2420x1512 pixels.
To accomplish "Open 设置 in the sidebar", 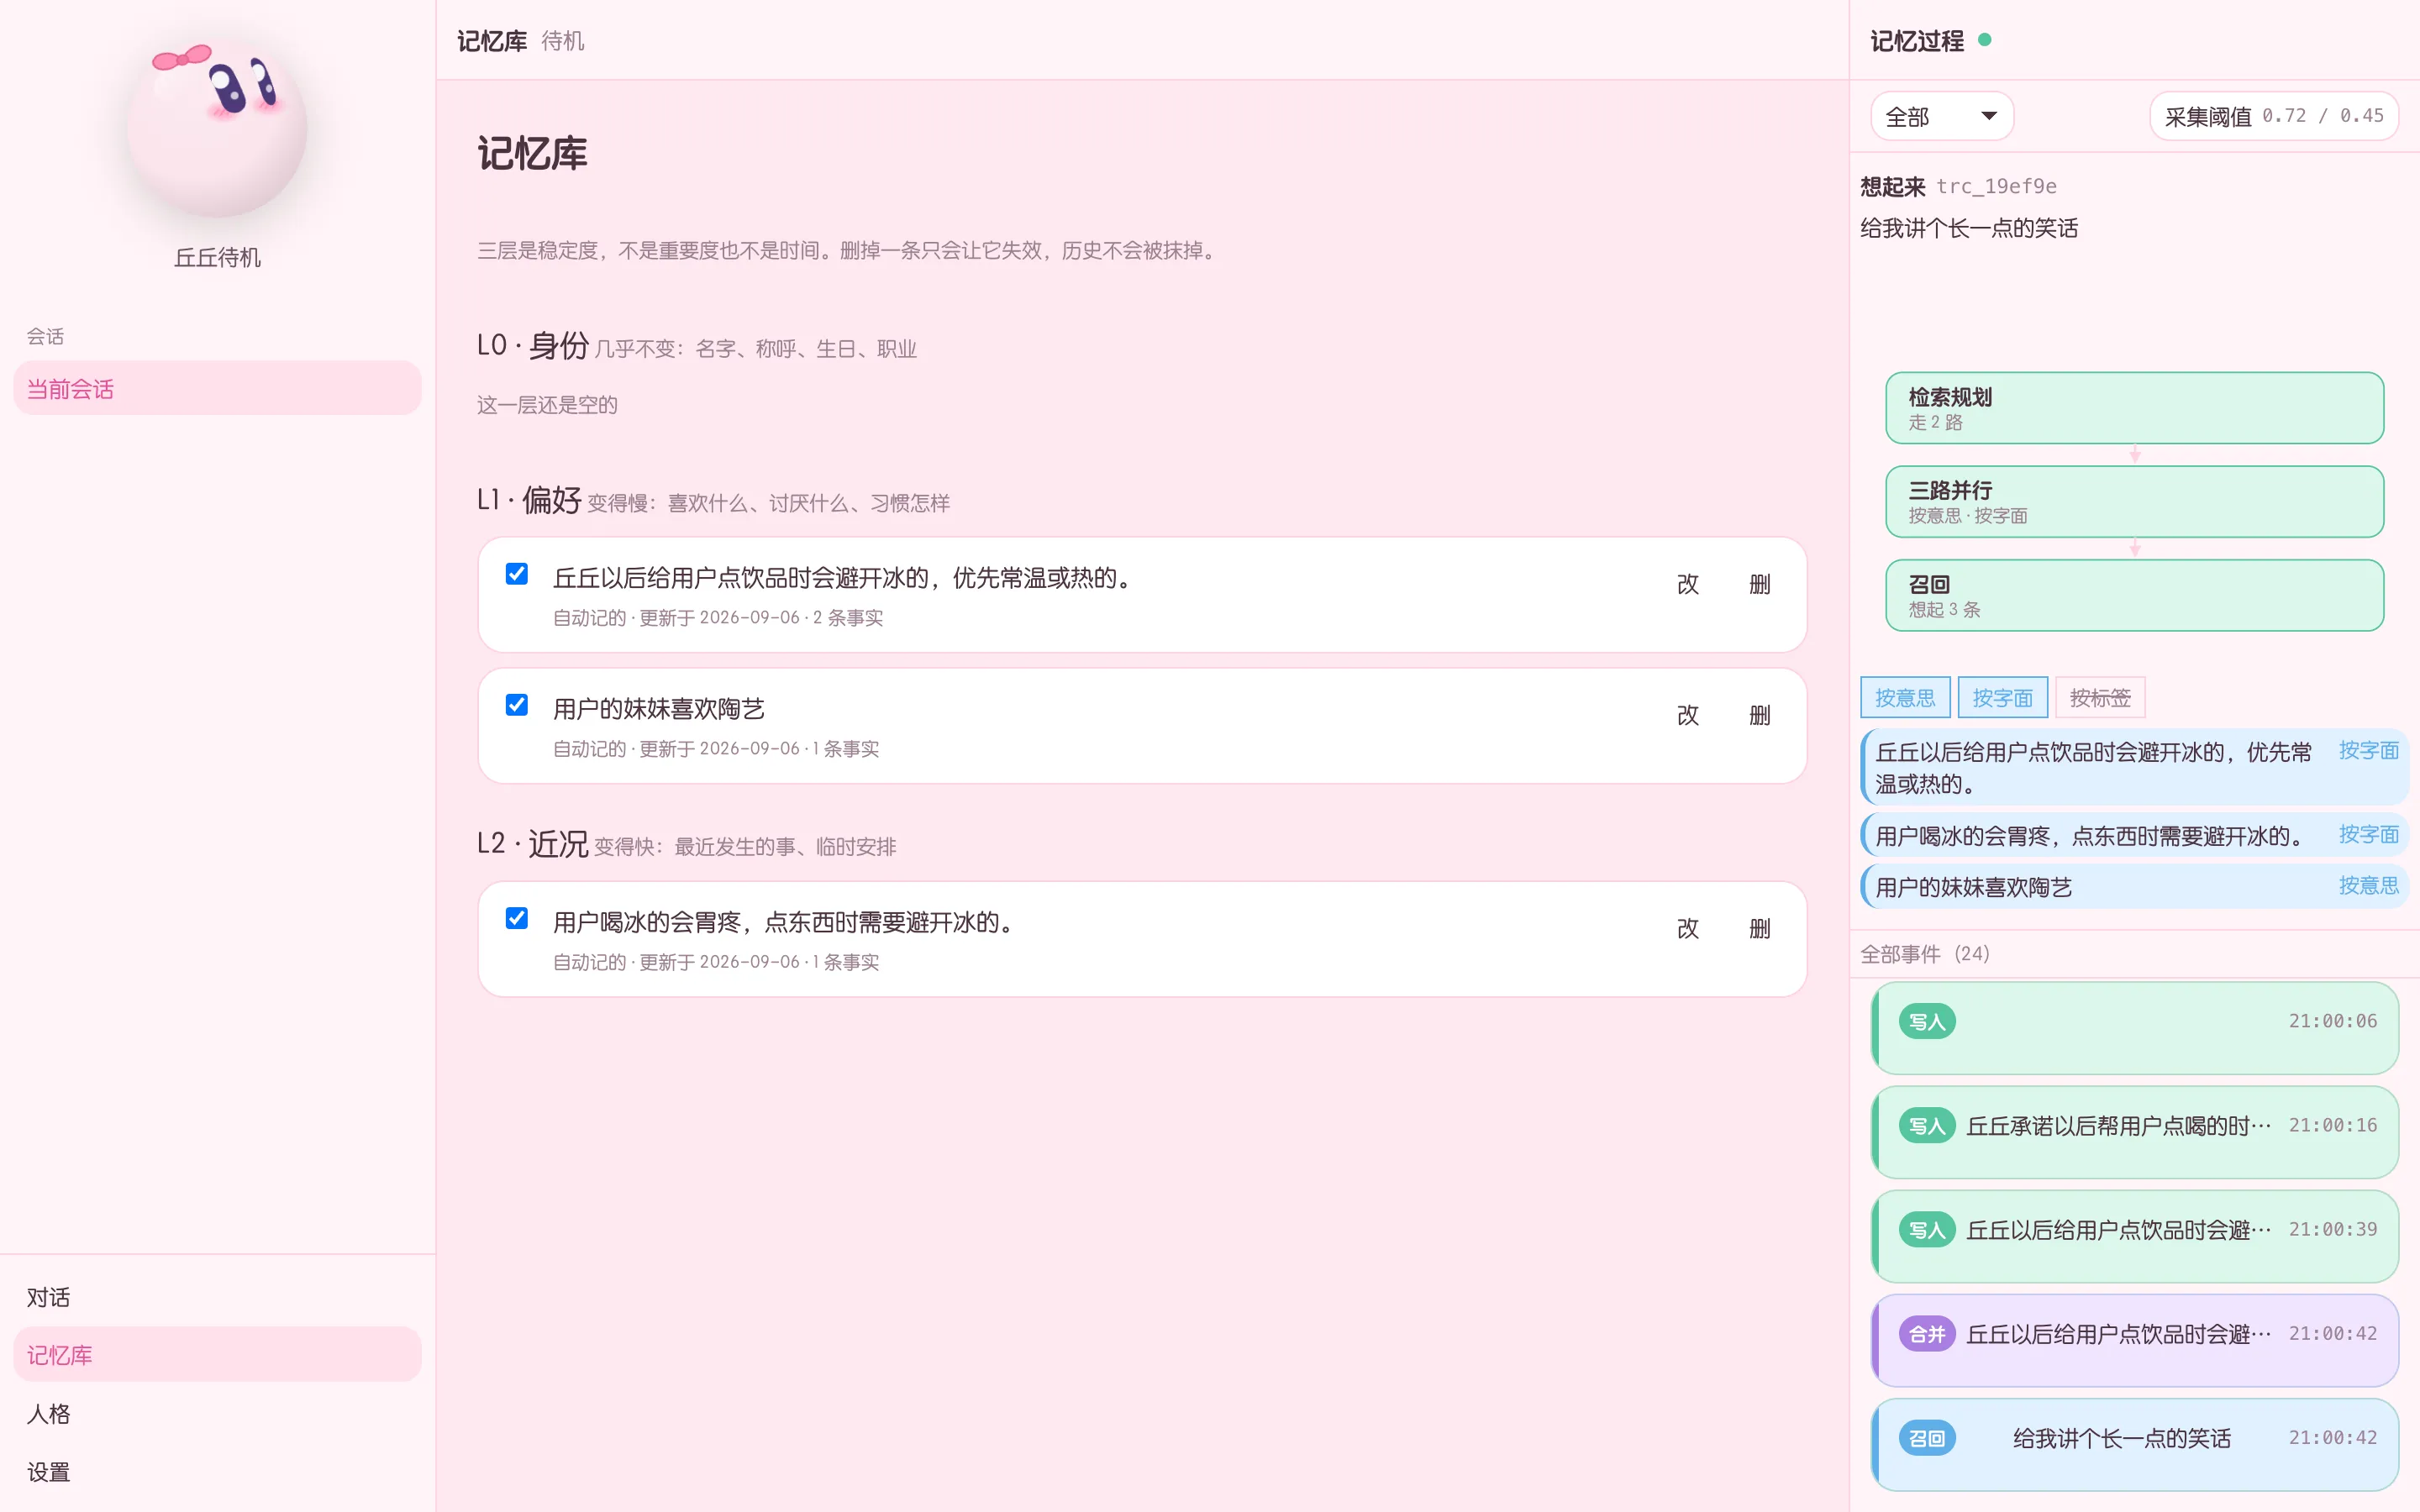I will [x=217, y=1471].
